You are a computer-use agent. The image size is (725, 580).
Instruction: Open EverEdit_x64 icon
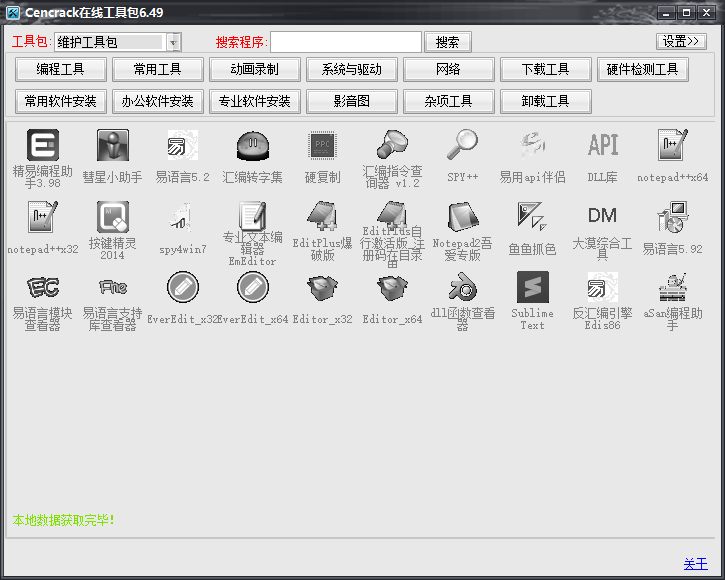[x=252, y=287]
